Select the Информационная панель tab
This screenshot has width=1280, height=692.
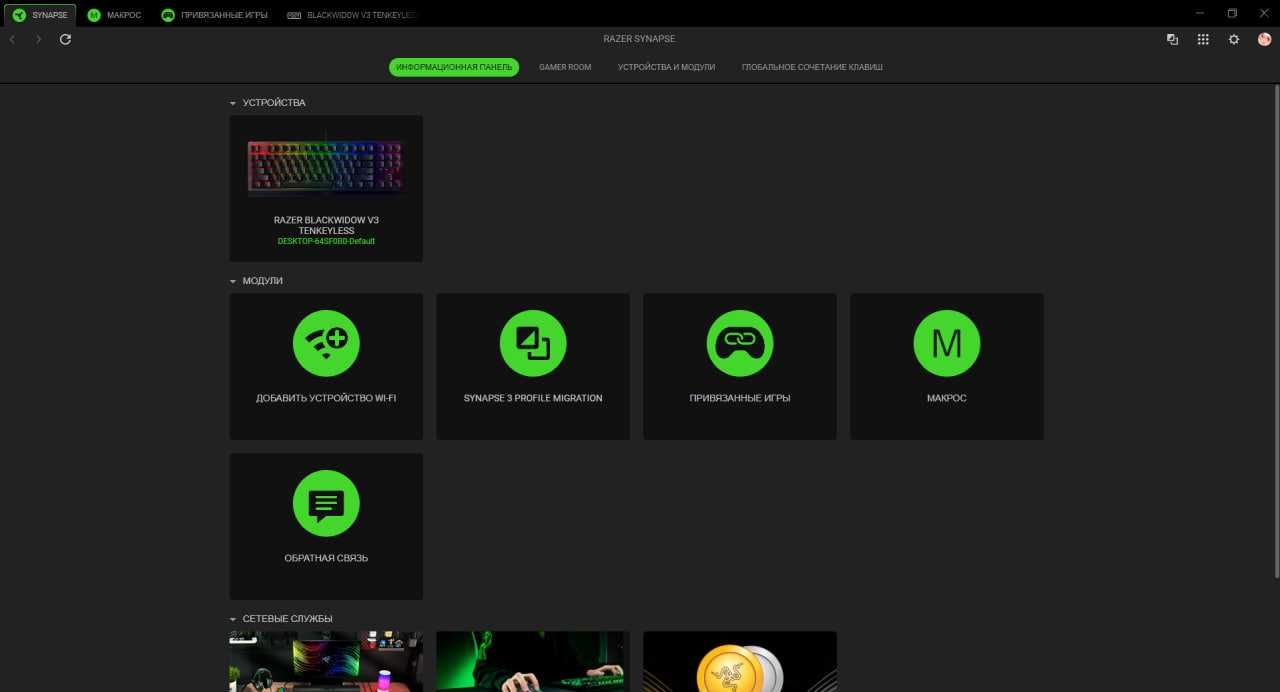point(454,67)
